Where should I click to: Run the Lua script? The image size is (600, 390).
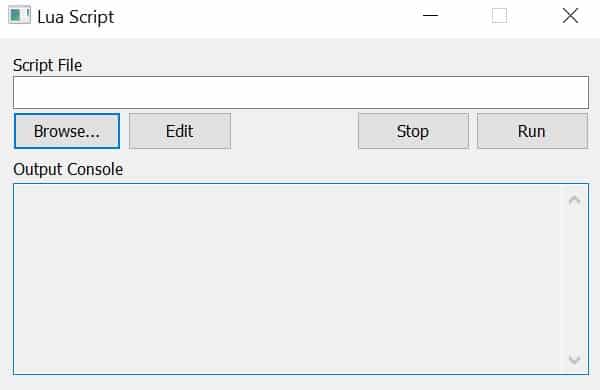pos(532,131)
